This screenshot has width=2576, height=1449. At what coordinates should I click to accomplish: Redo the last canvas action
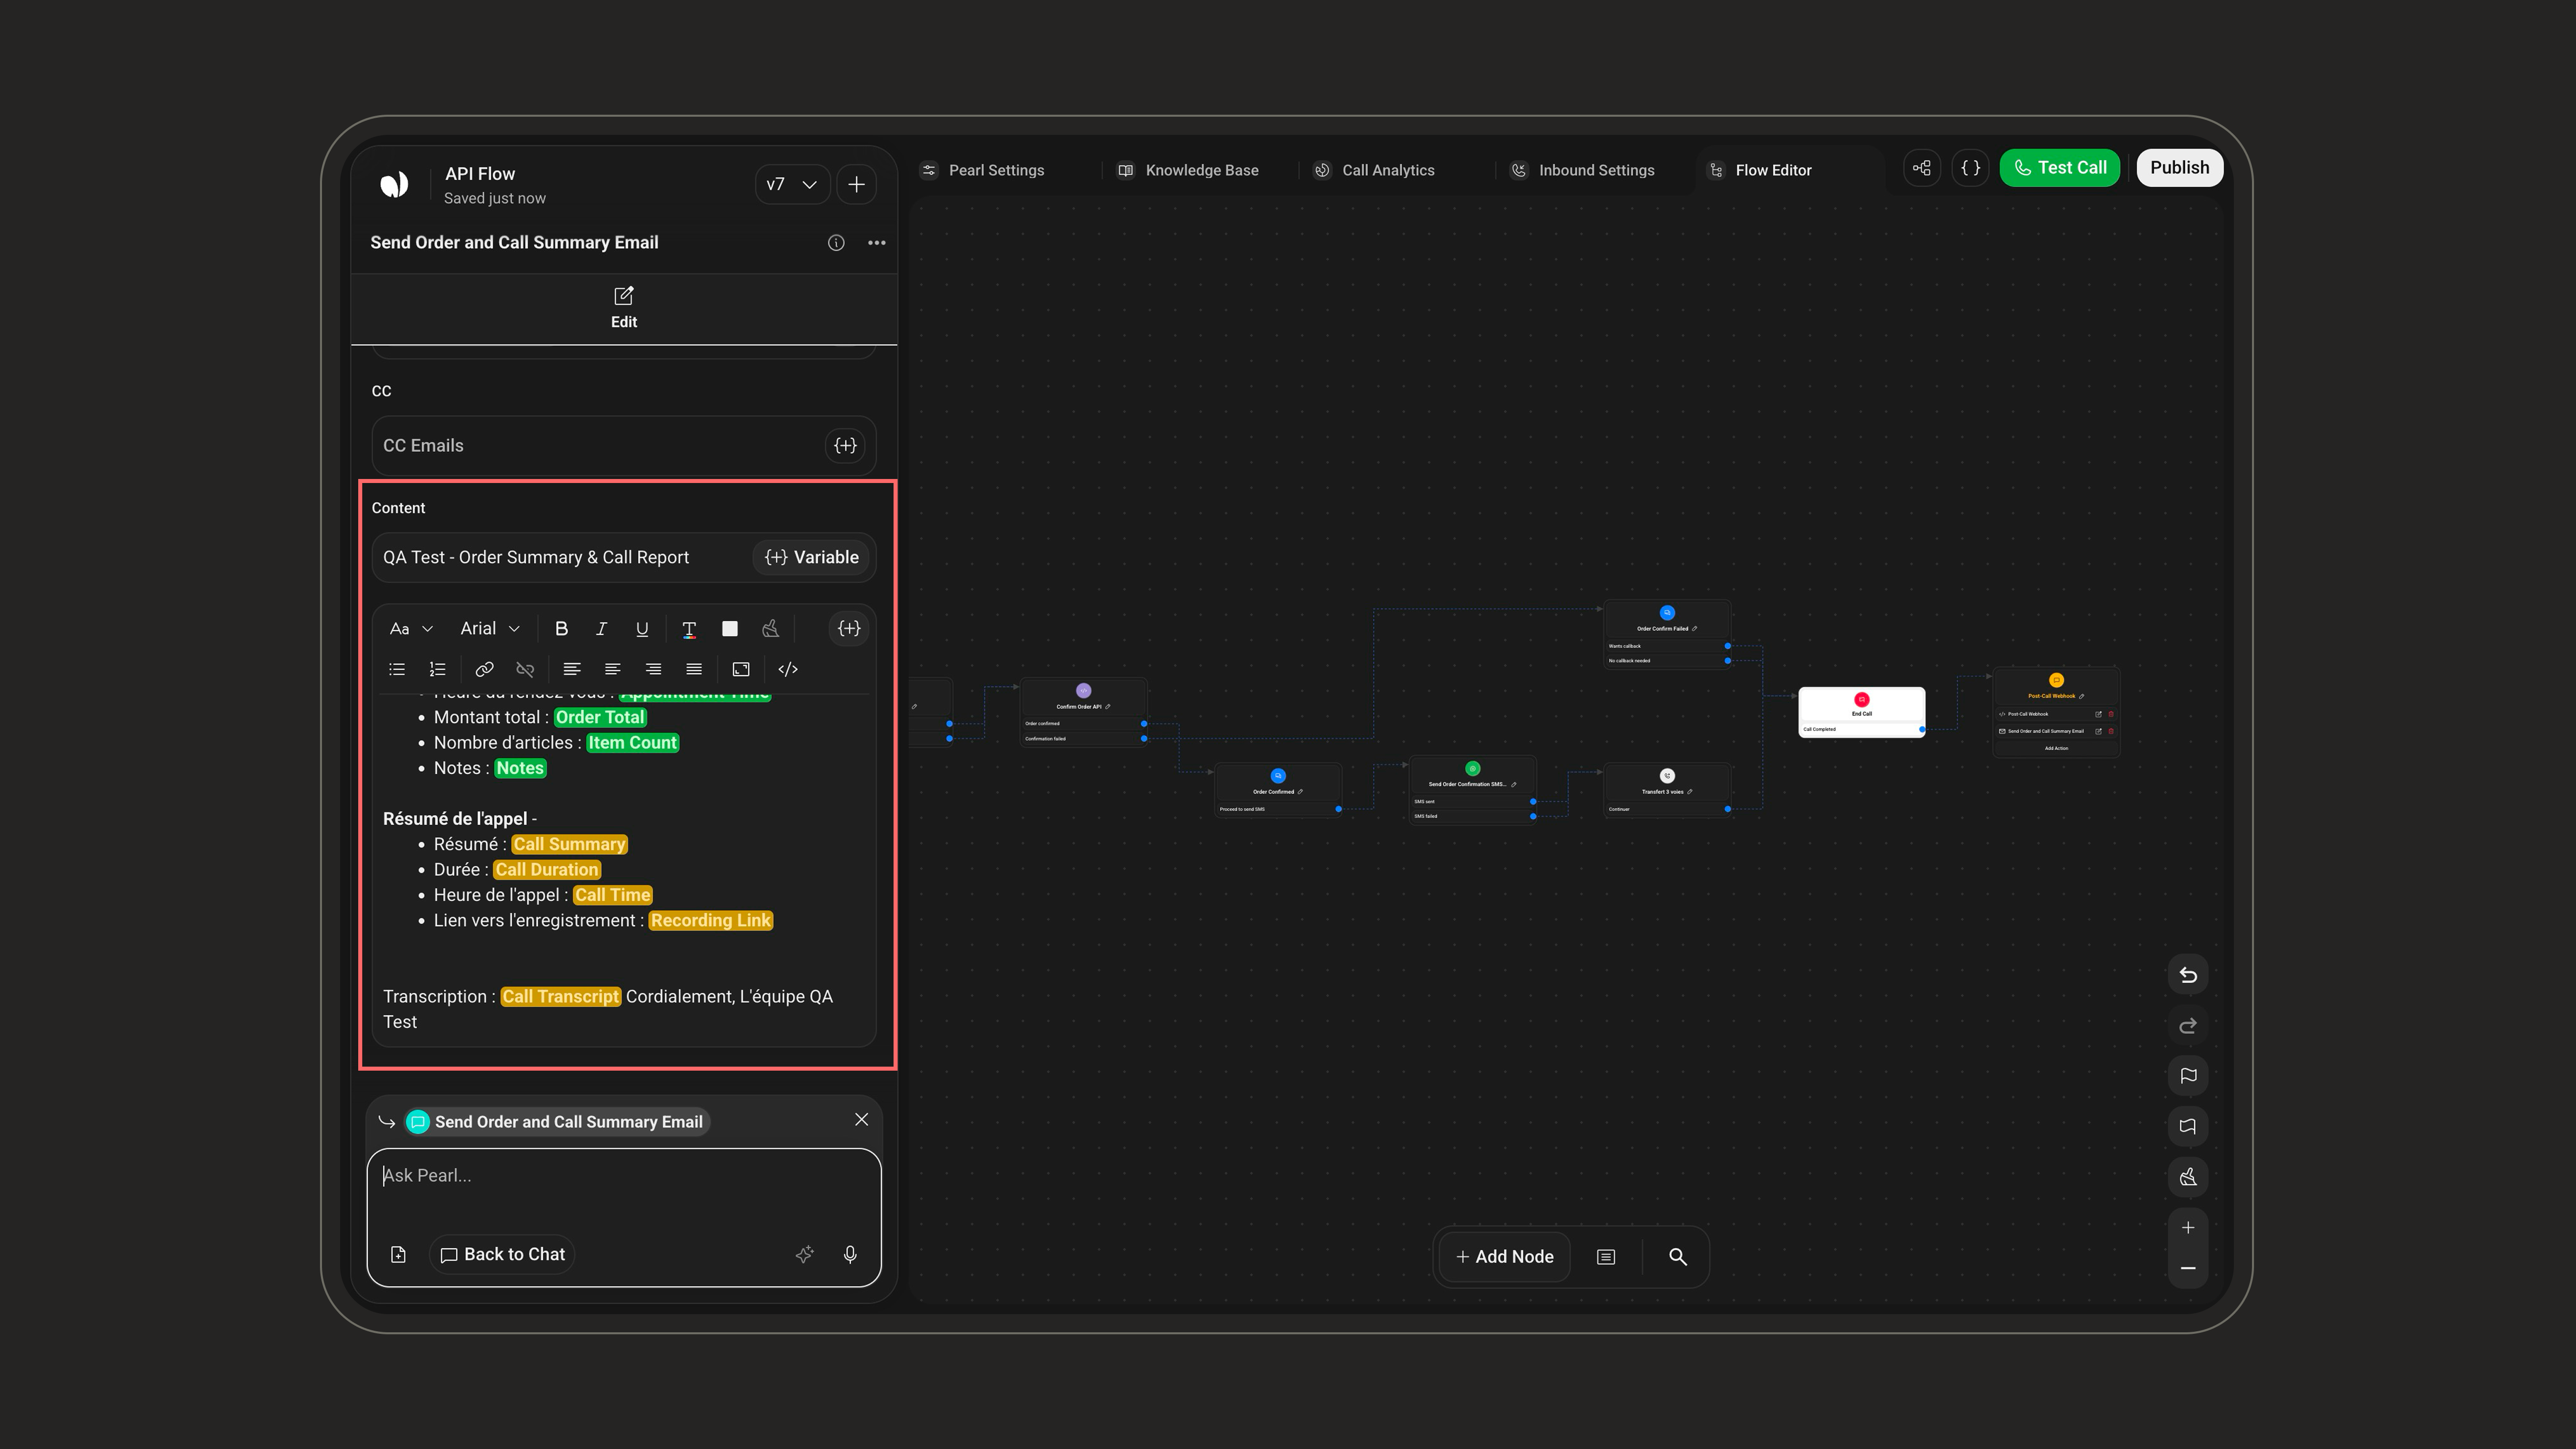pos(2188,1026)
